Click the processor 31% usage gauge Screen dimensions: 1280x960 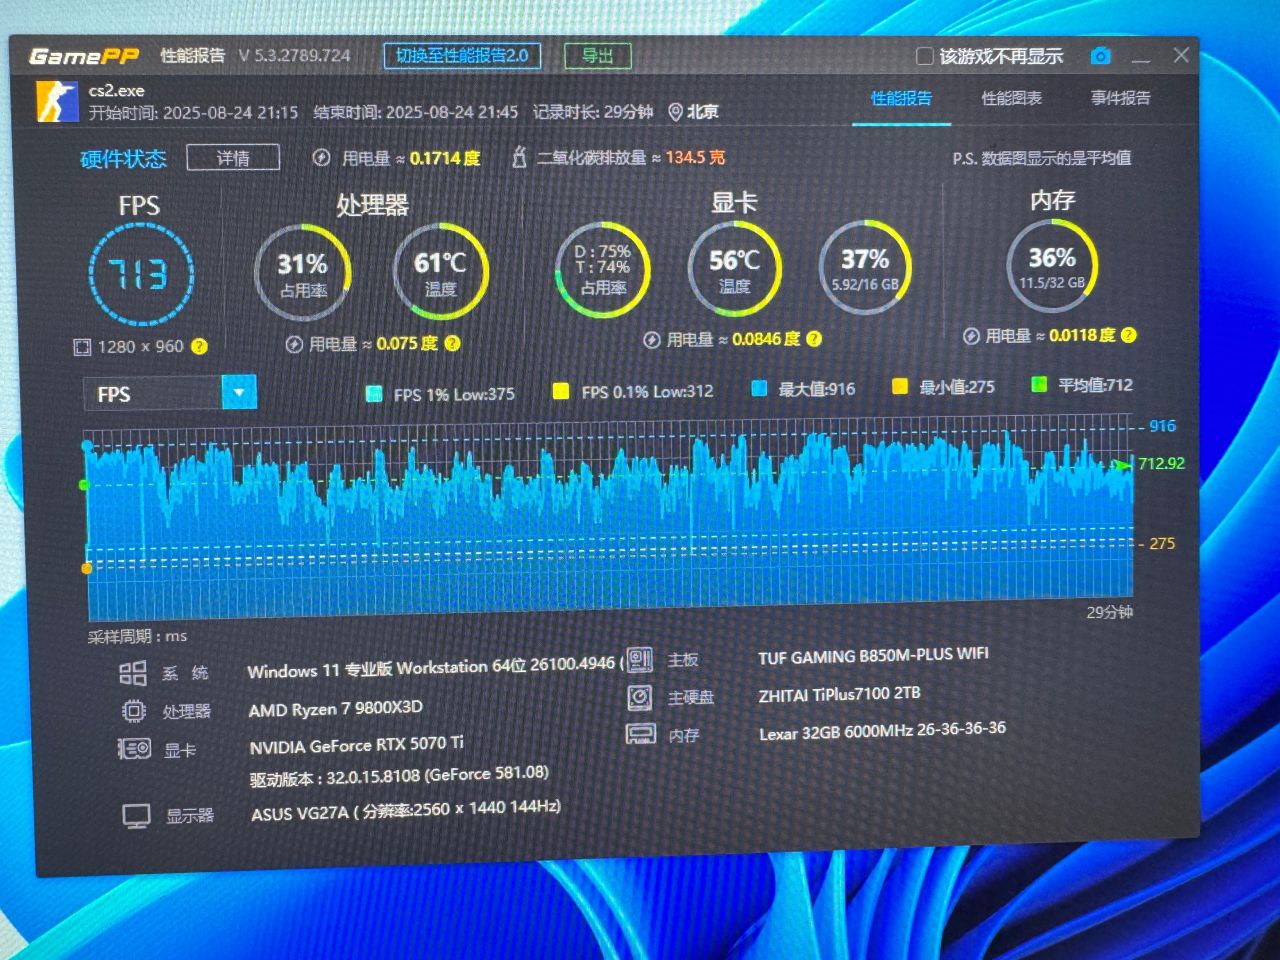(303, 273)
